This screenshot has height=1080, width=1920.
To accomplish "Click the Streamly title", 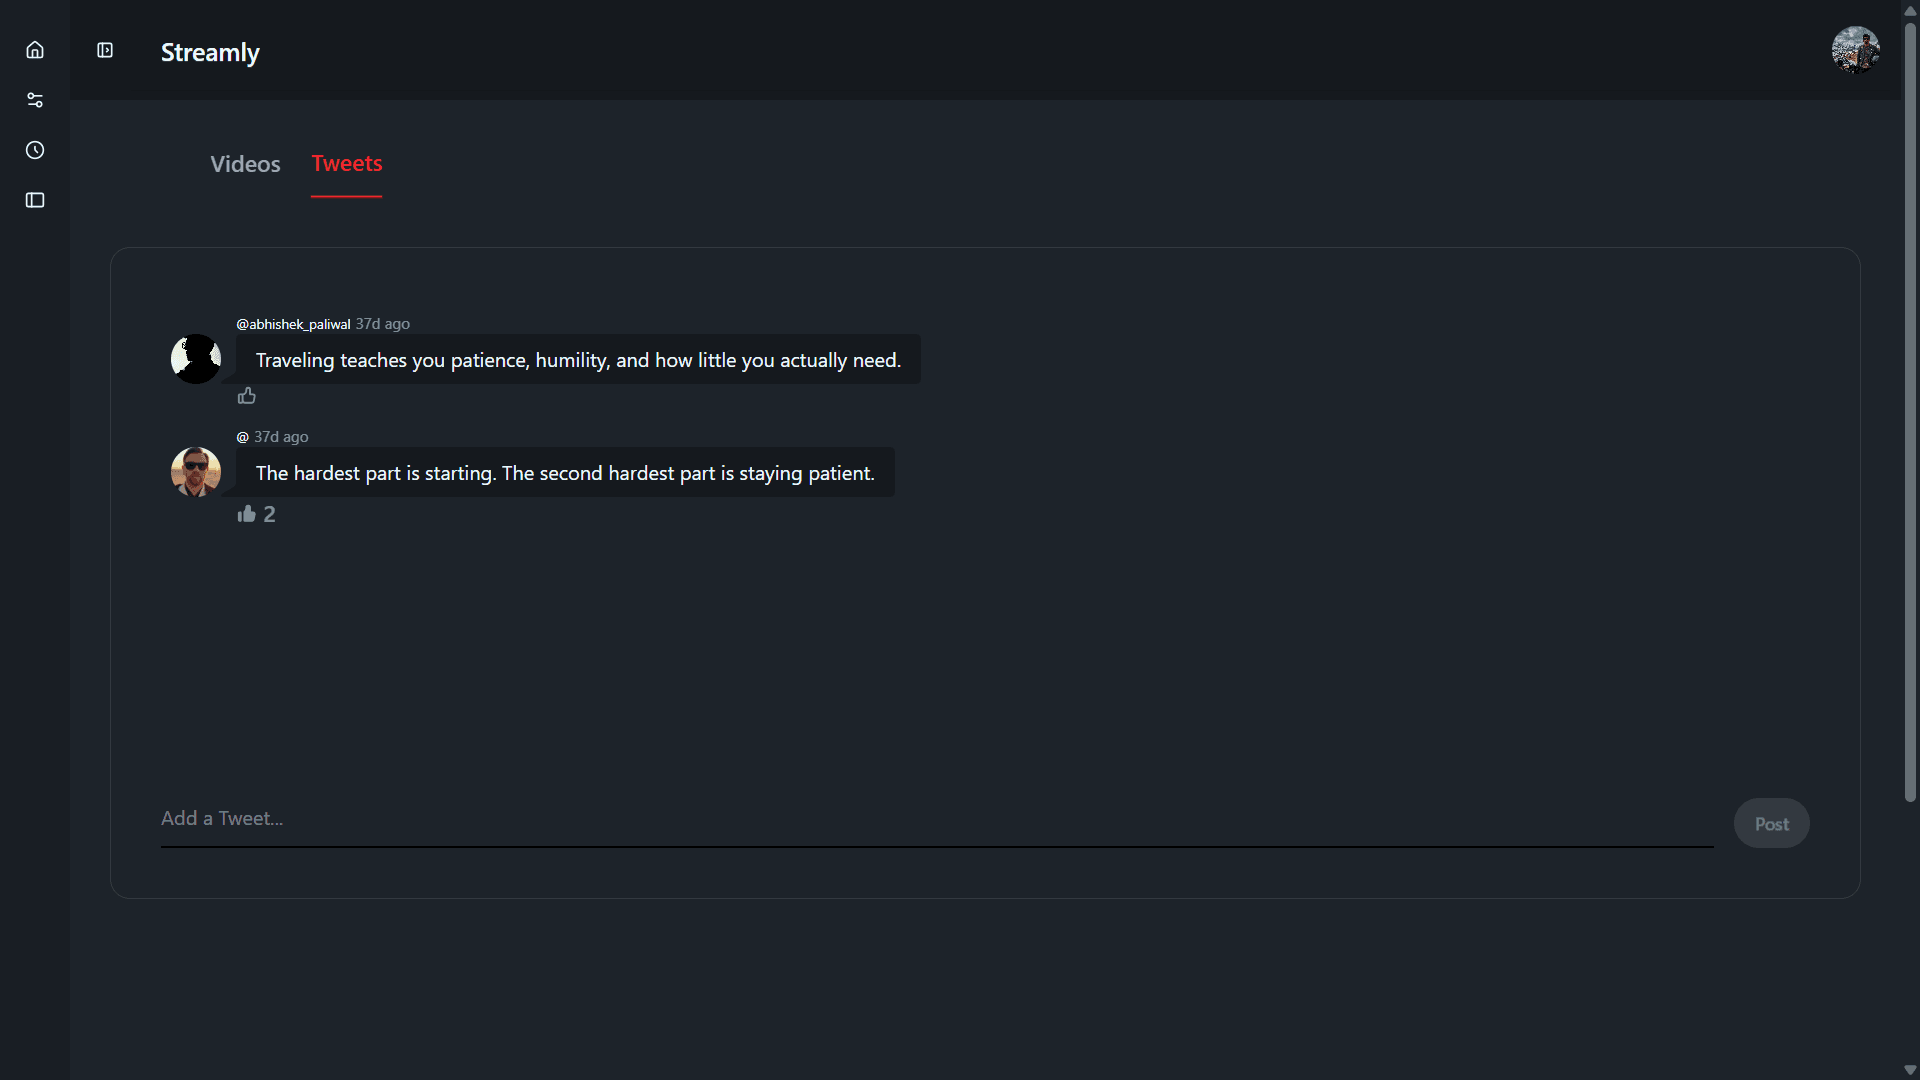I will tap(209, 52).
